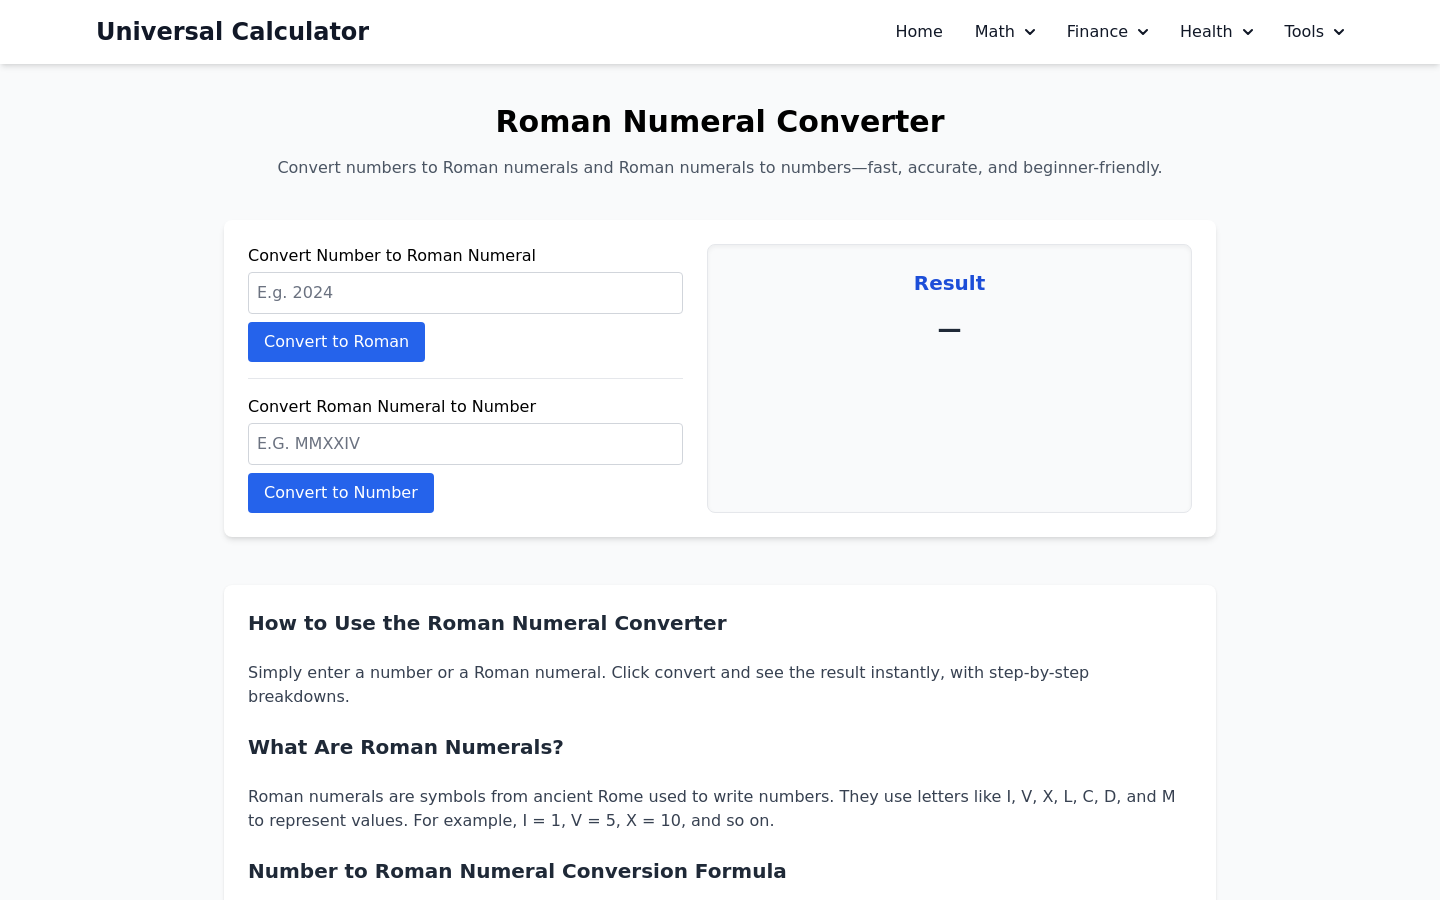Open the Health dropdown menu
Image resolution: width=1440 pixels, height=900 pixels.
[1216, 32]
